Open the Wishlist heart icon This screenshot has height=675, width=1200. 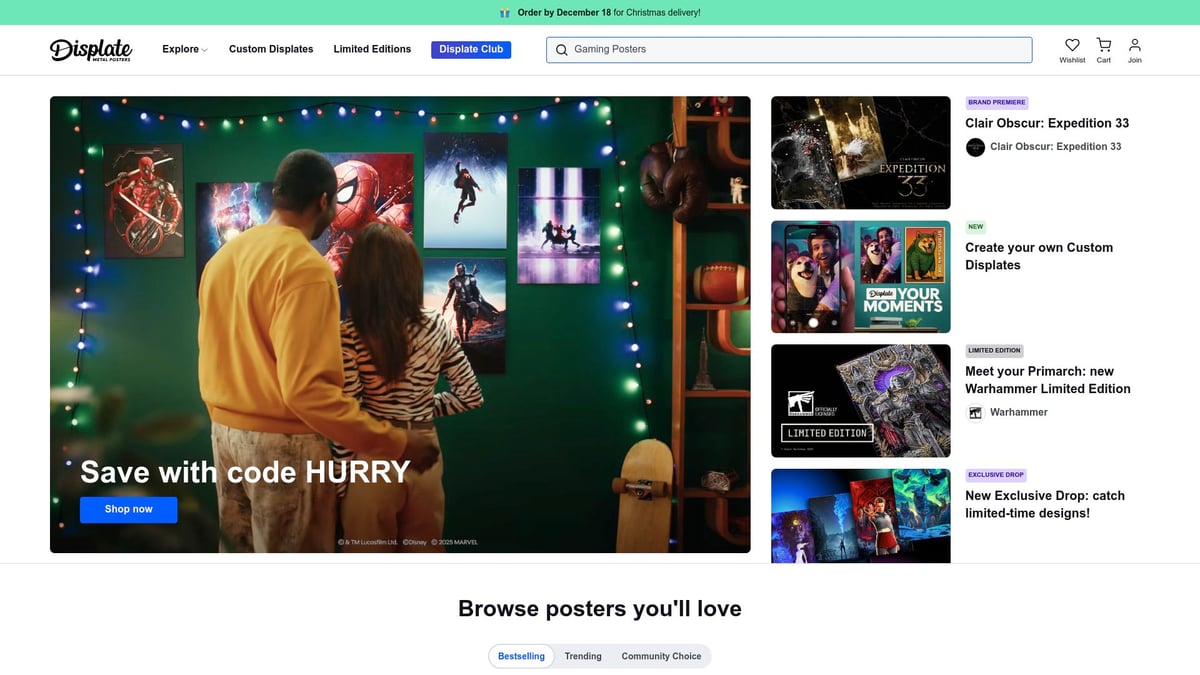1072,45
